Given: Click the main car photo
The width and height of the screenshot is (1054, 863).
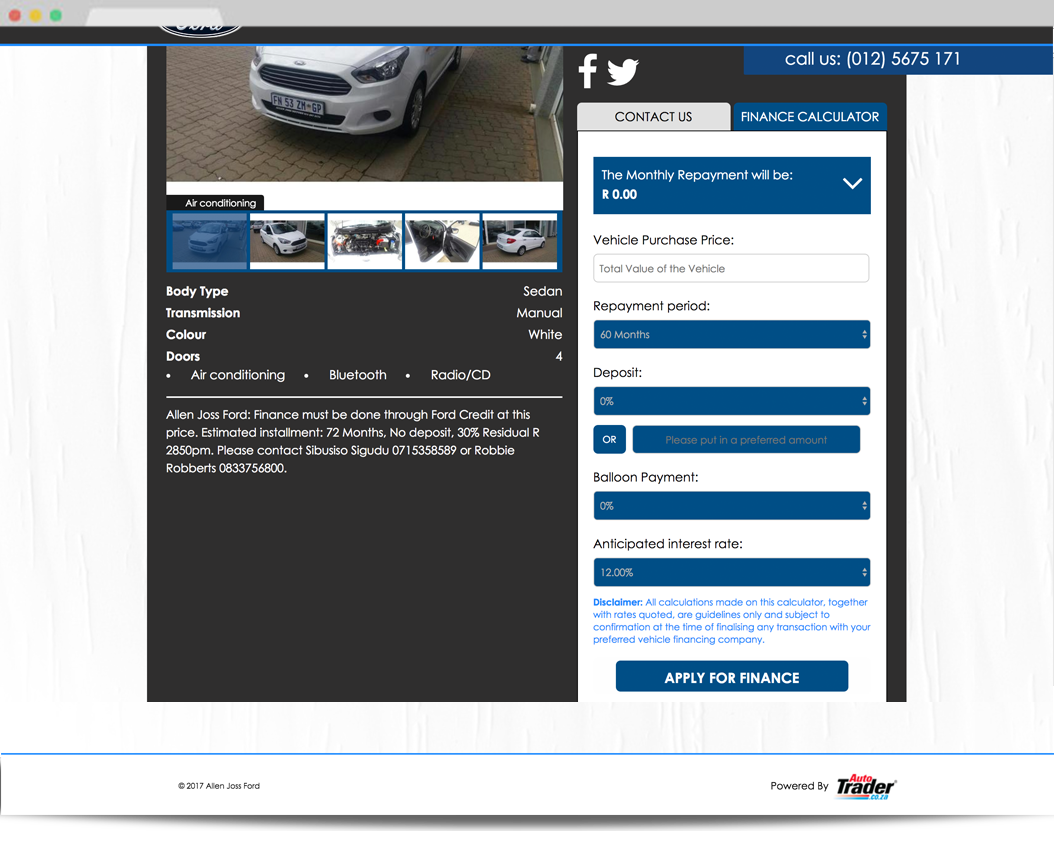Looking at the screenshot, I should (x=364, y=114).
